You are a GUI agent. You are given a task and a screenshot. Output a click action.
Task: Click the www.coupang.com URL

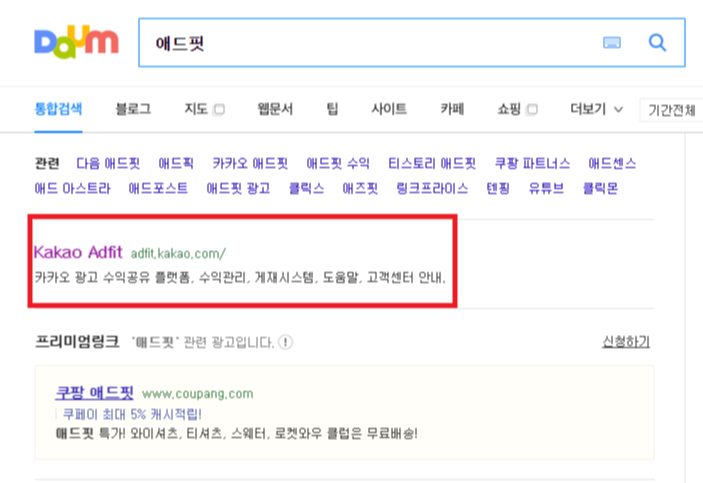(x=198, y=394)
